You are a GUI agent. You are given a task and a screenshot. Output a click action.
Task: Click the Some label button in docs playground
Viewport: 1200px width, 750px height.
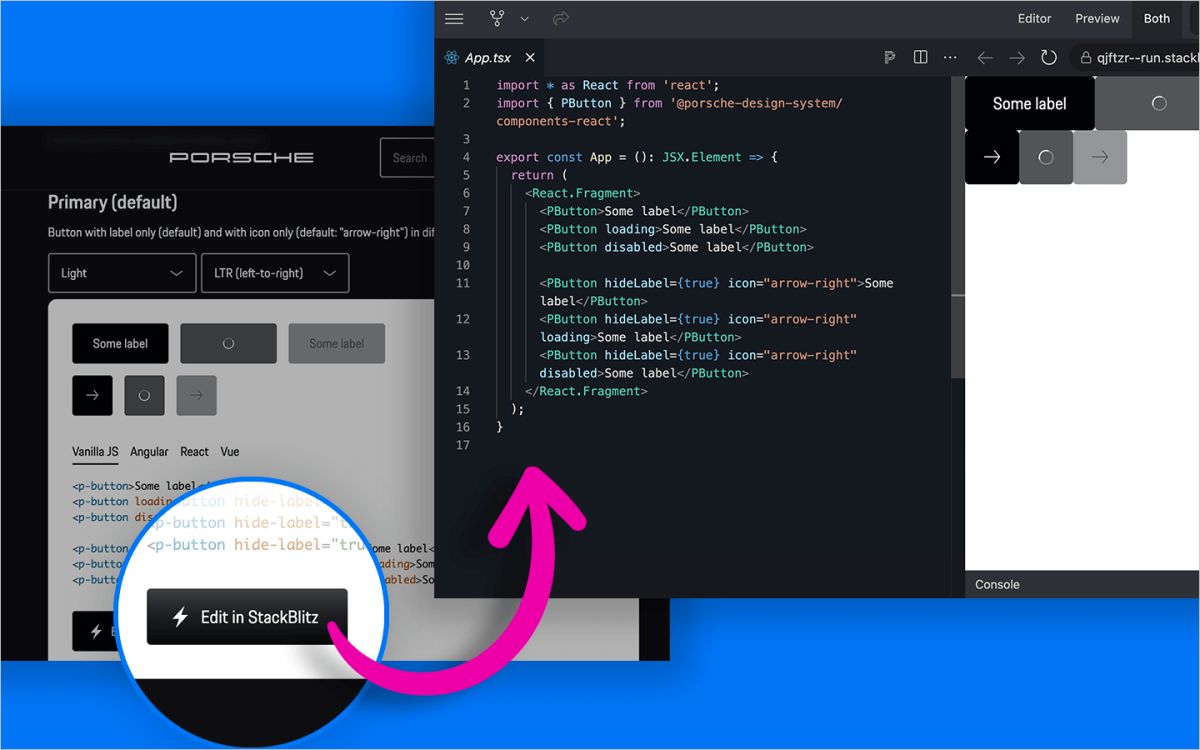coord(120,343)
